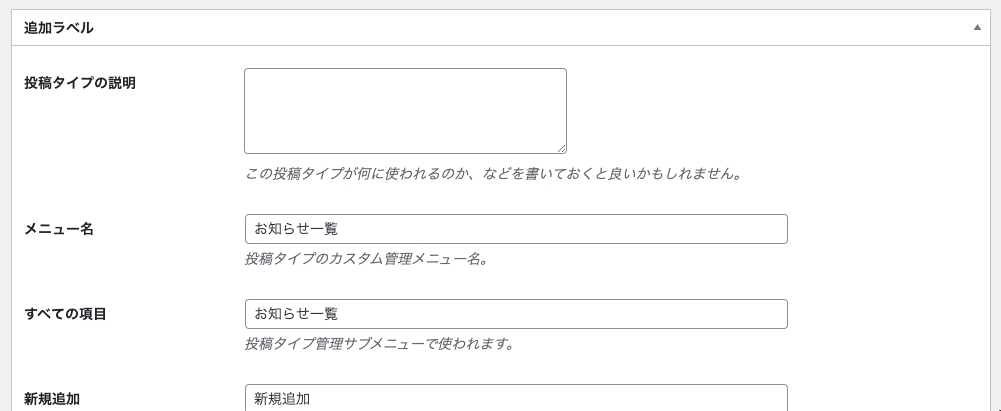
Task: Focus the 投稿タイプの説明 text area
Action: click(405, 111)
